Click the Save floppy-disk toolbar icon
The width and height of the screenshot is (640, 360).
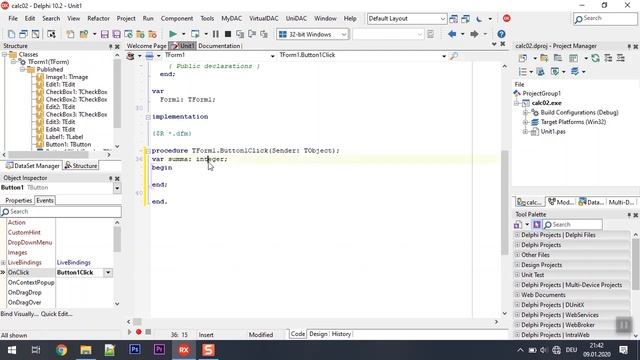[104, 34]
